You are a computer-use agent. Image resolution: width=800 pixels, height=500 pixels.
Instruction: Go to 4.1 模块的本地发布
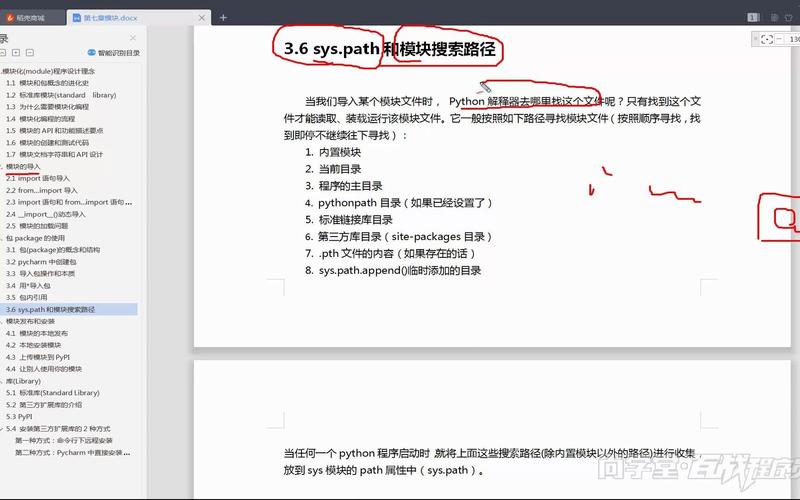click(37, 333)
